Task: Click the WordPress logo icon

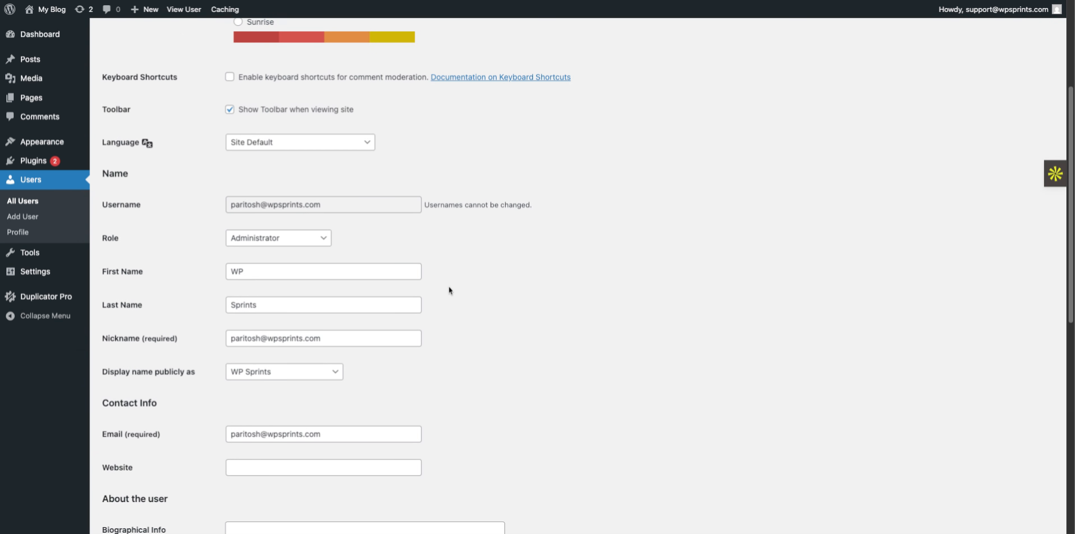Action: point(10,9)
